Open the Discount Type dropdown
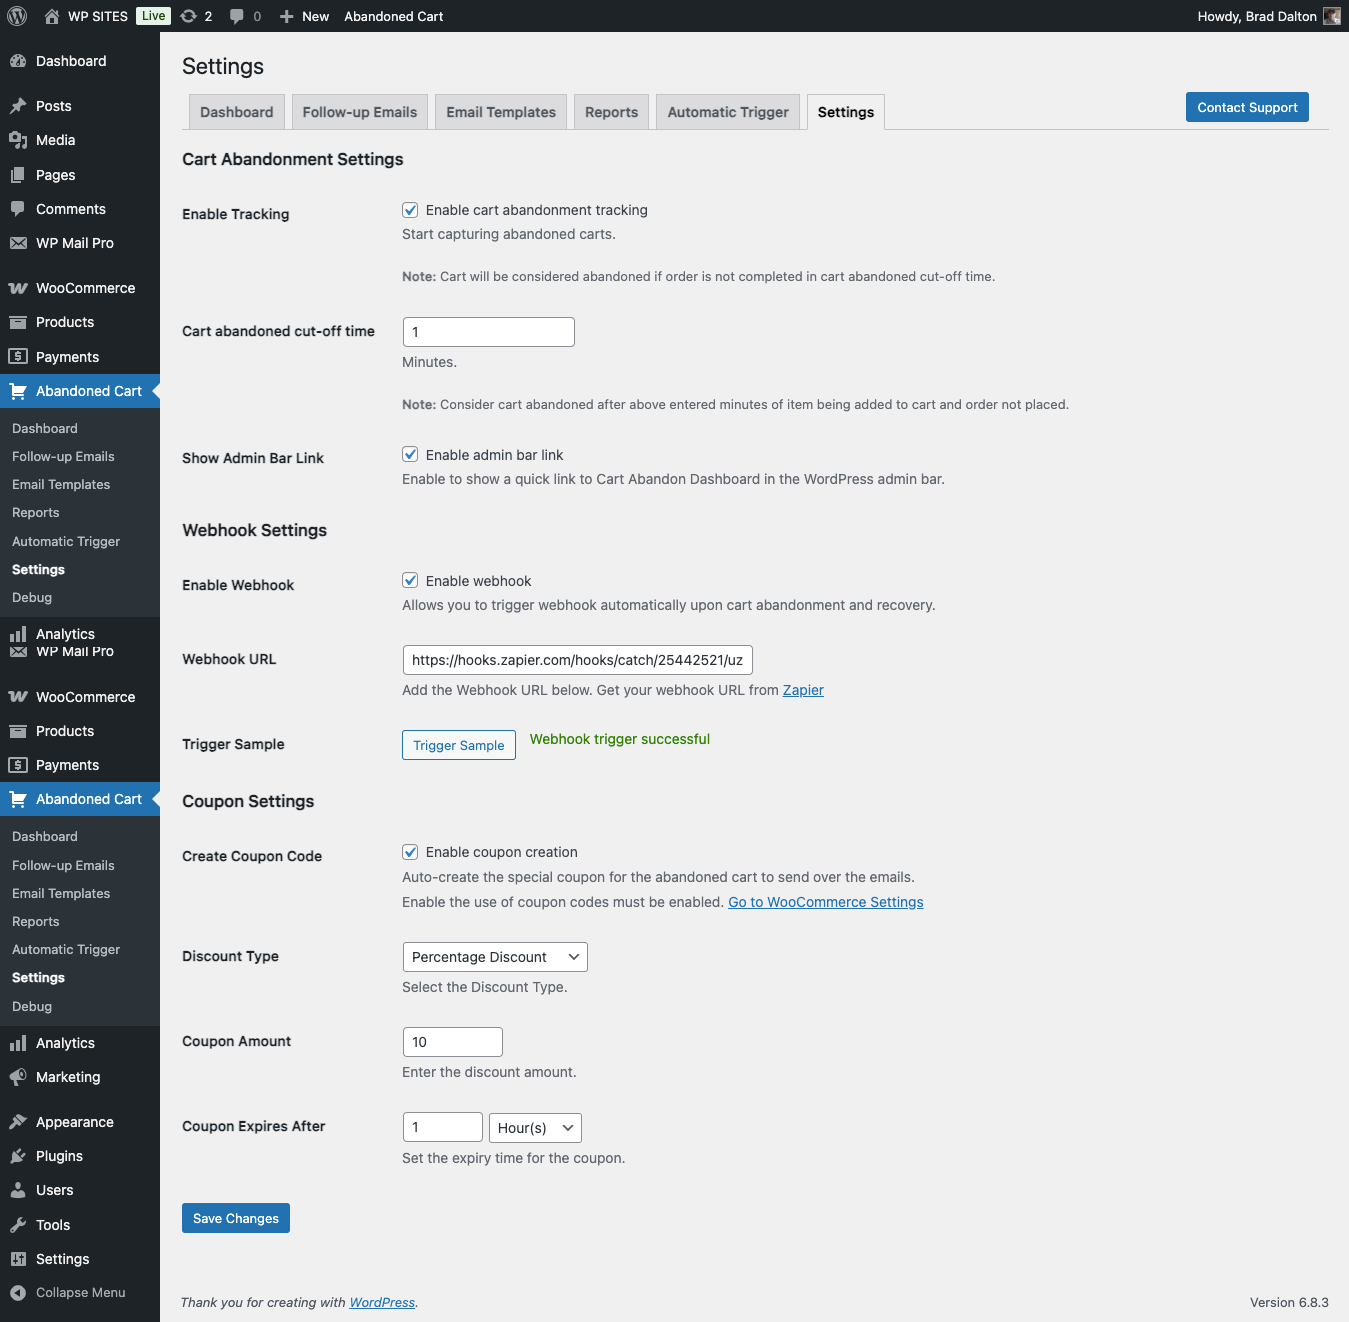The image size is (1349, 1322). click(x=494, y=957)
